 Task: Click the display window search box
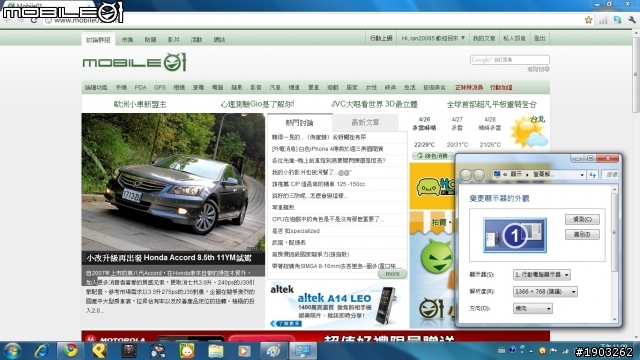(x=611, y=175)
